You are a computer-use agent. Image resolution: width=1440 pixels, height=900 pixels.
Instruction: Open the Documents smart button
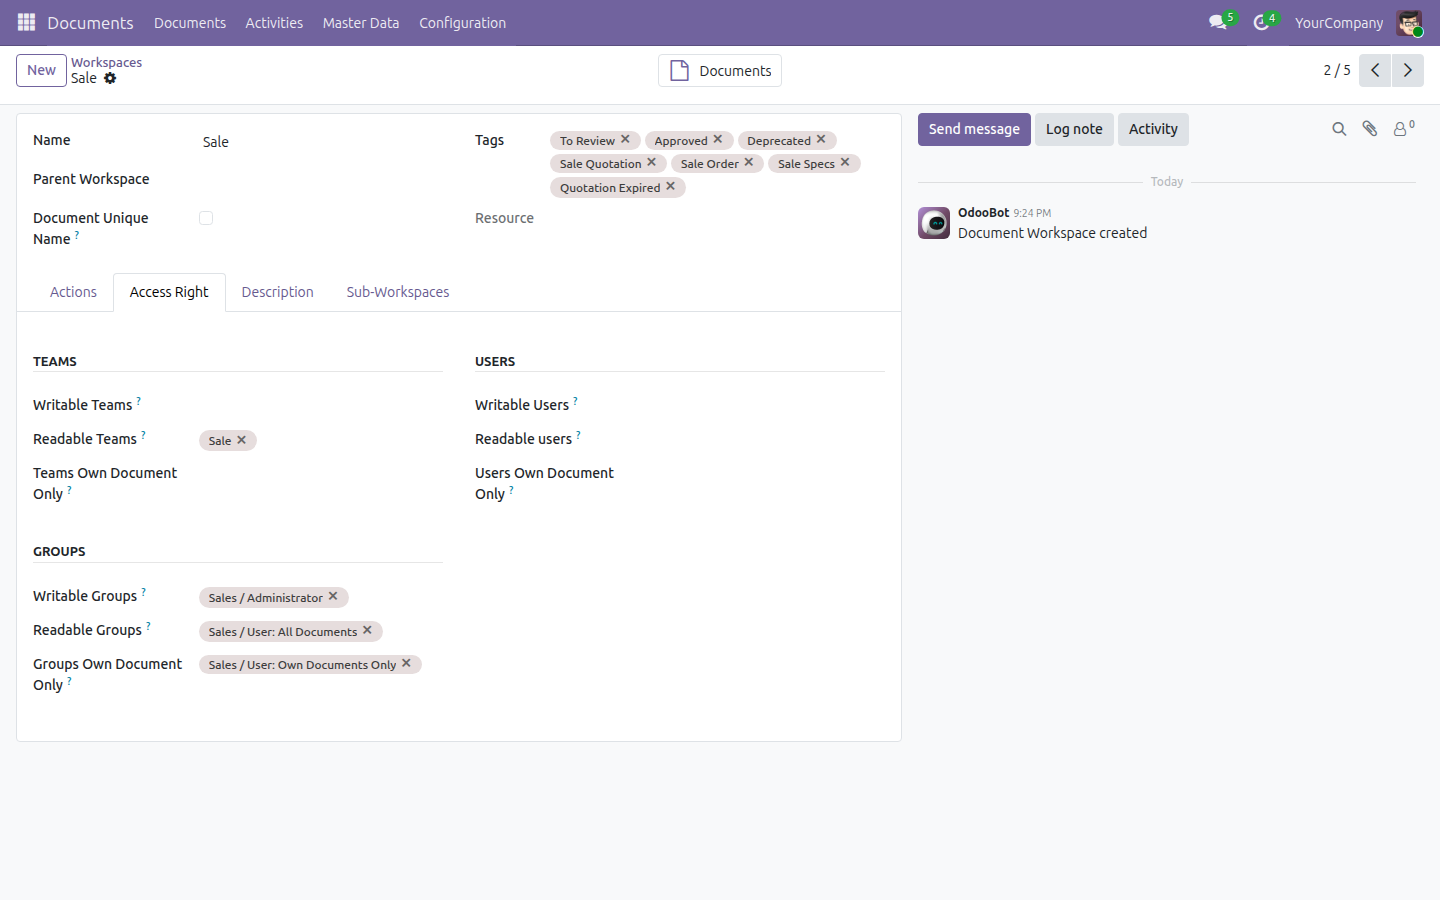[720, 70]
